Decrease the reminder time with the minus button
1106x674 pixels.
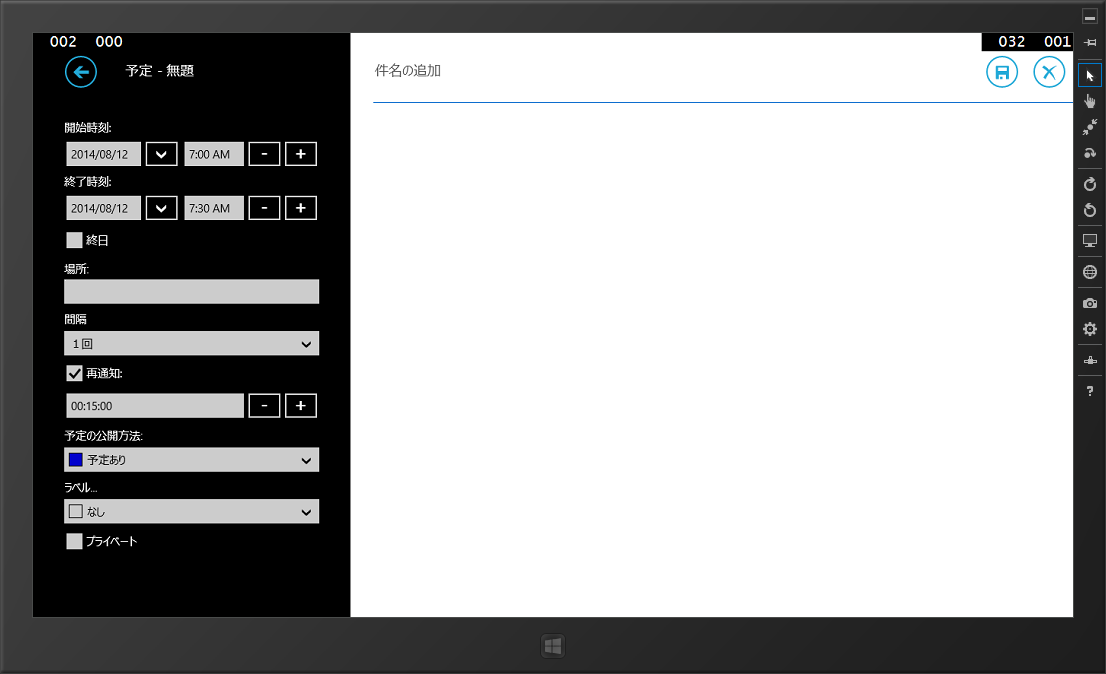tap(264, 406)
